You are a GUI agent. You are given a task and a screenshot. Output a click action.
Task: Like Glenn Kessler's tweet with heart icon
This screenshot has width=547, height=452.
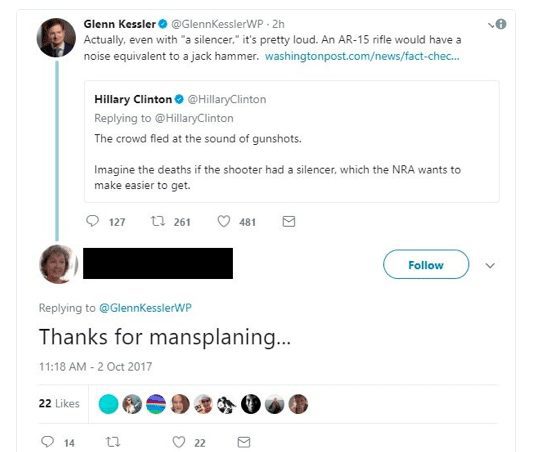(x=224, y=221)
